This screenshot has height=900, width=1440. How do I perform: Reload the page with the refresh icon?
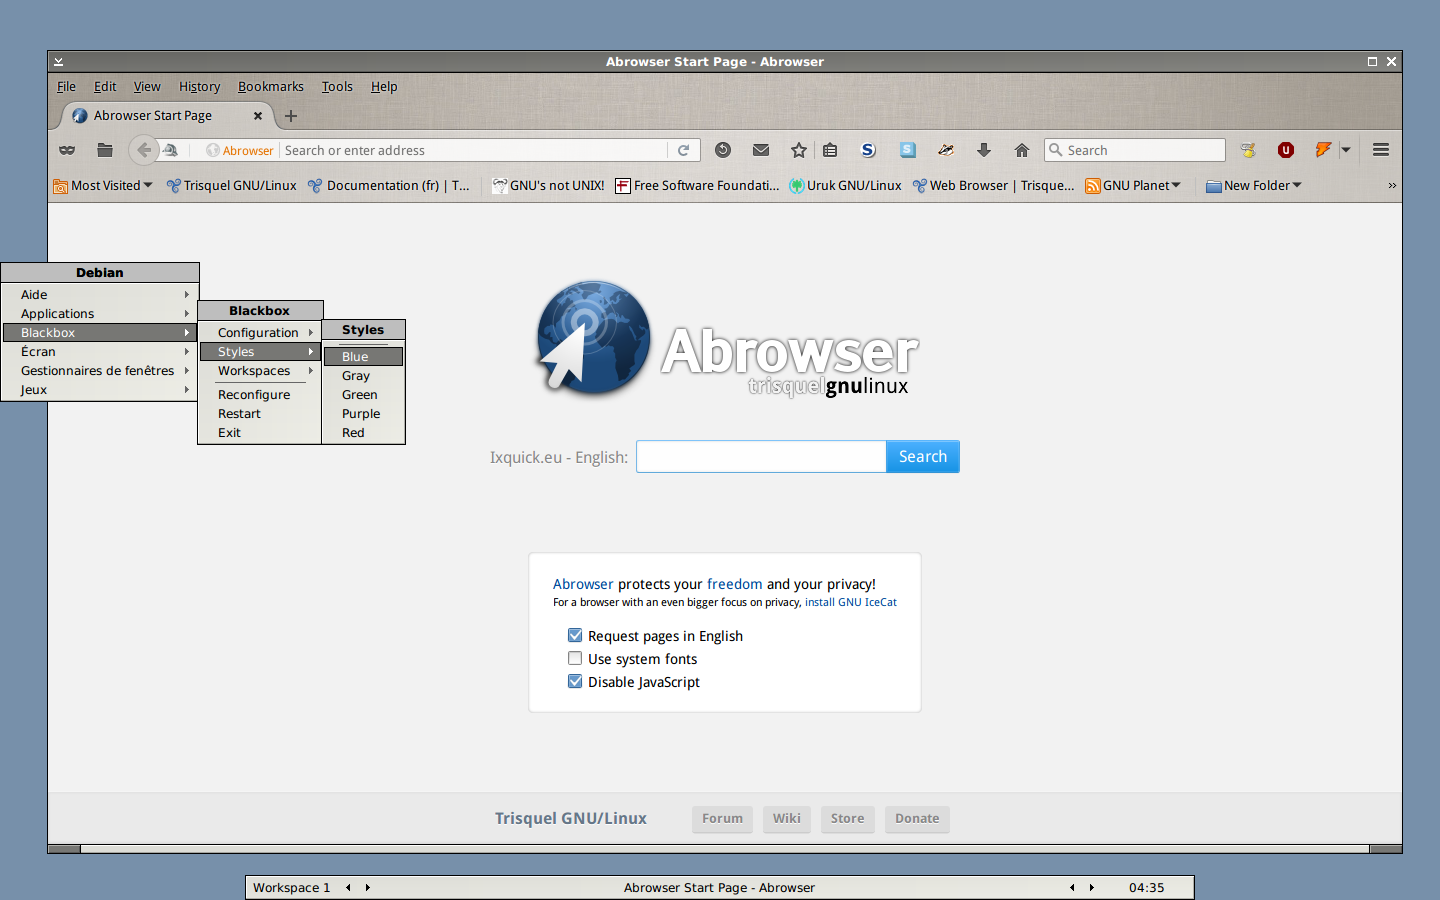pyautogui.click(x=684, y=150)
